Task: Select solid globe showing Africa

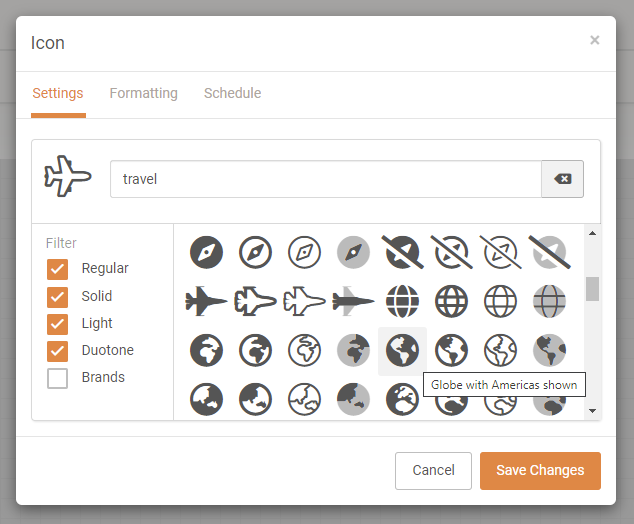Action: [206, 350]
